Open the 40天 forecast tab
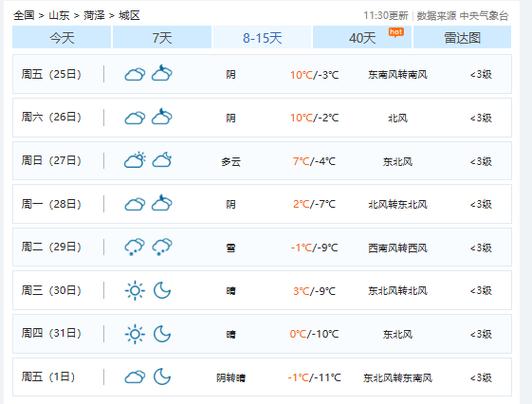This screenshot has height=404, width=532. click(x=362, y=37)
